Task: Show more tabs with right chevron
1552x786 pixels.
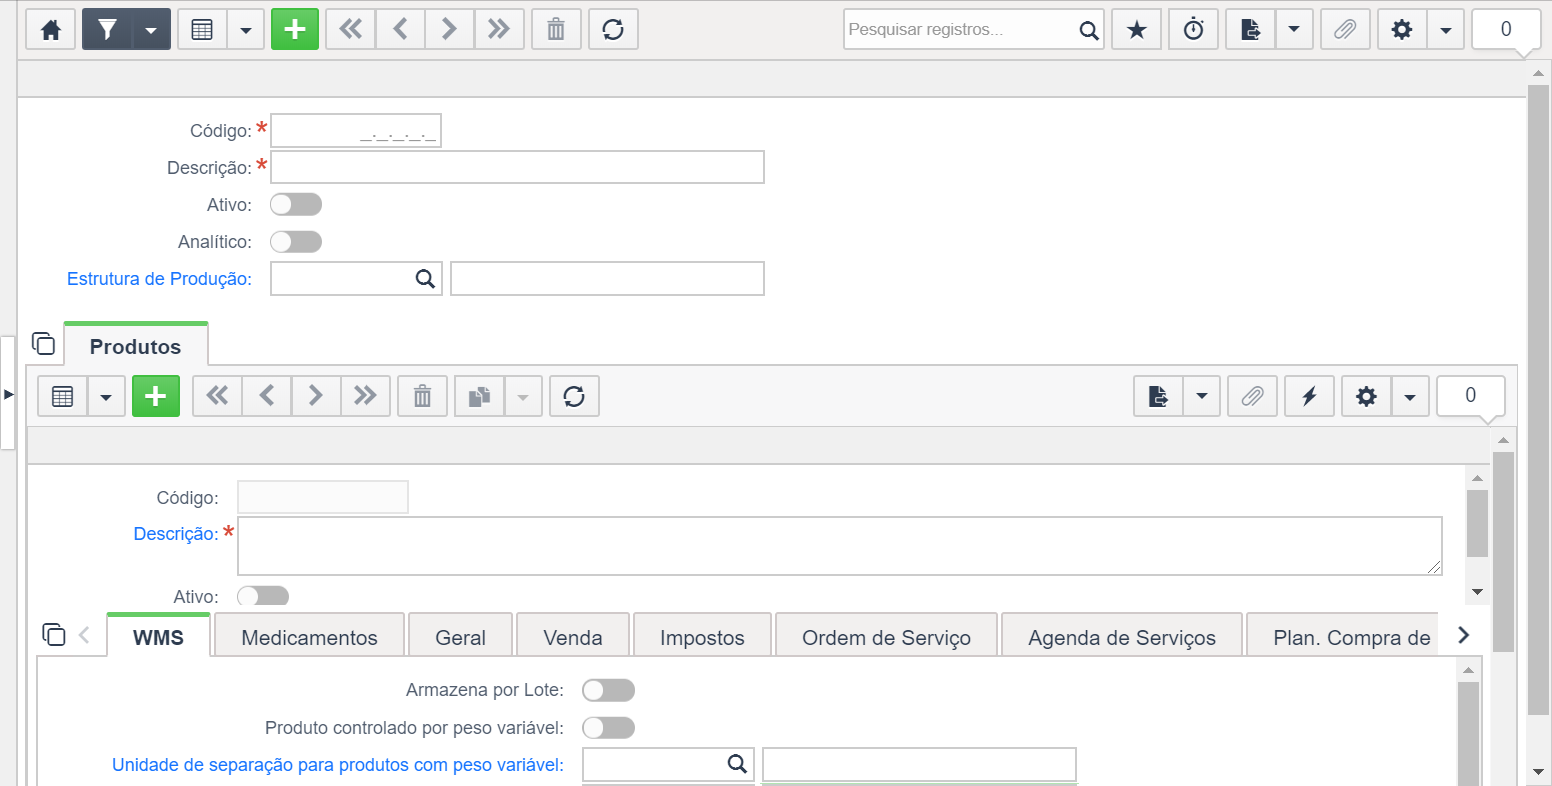Action: point(1464,635)
